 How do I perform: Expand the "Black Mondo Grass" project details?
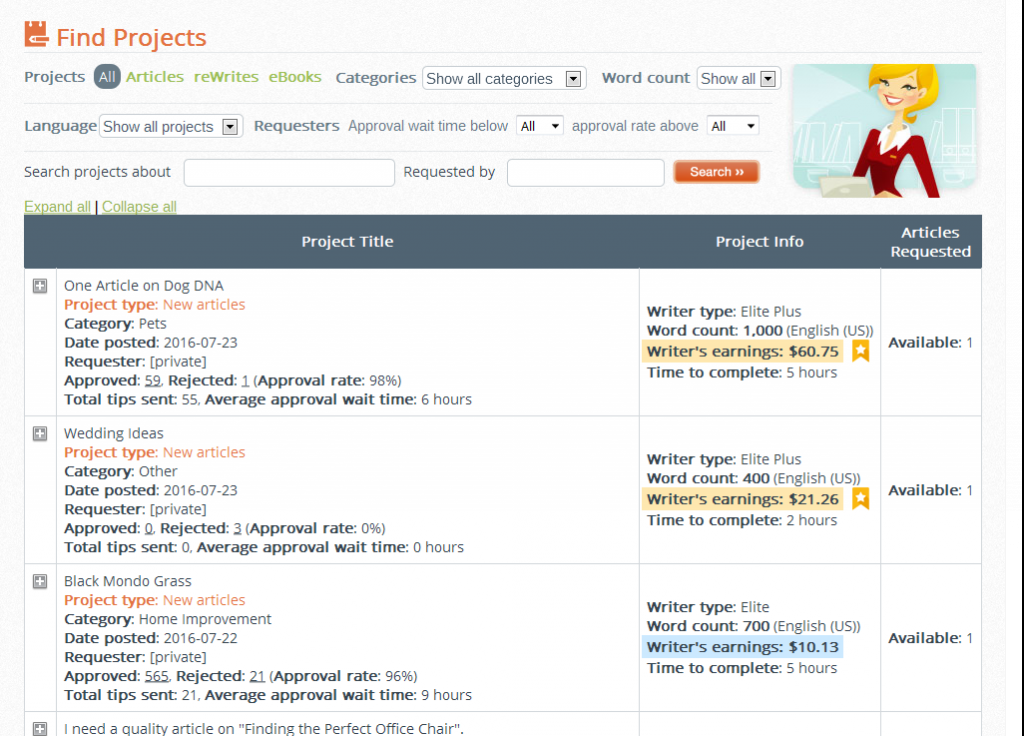[x=39, y=581]
